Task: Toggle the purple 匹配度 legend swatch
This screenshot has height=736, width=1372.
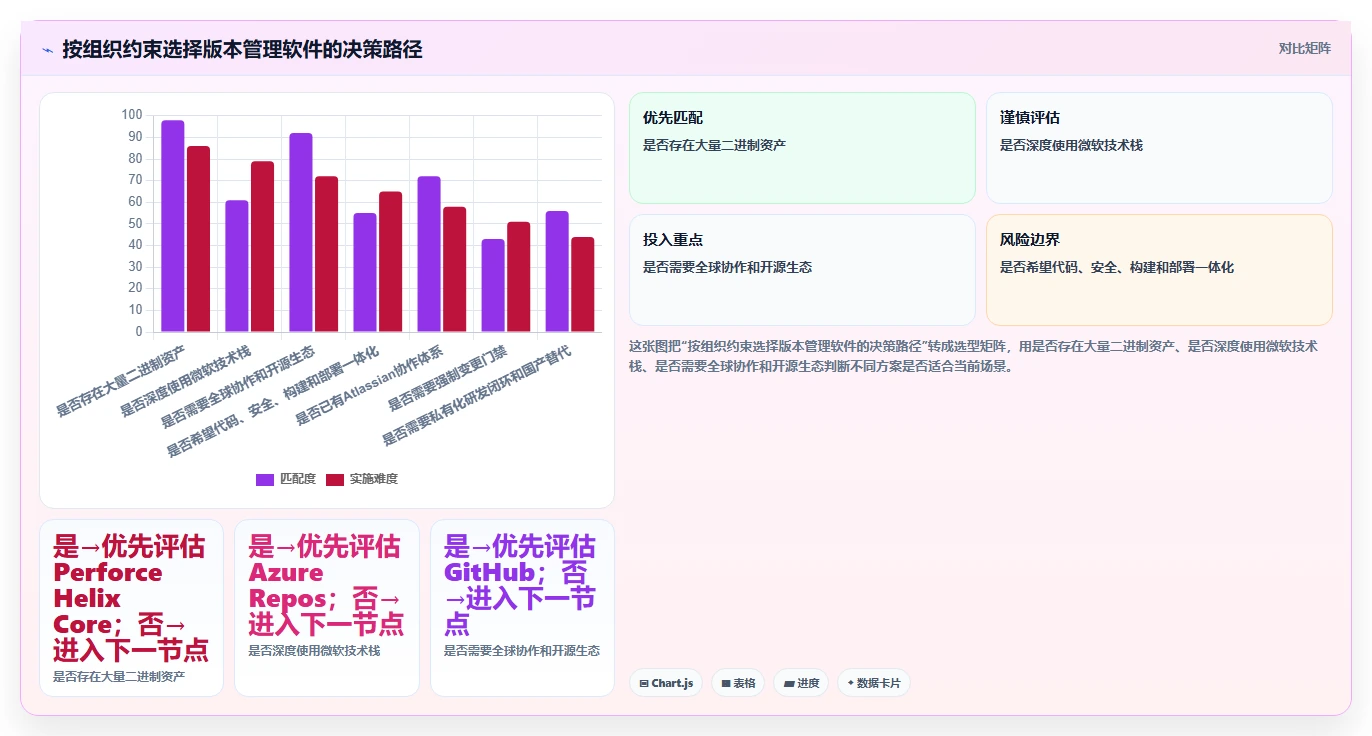Action: [265, 479]
